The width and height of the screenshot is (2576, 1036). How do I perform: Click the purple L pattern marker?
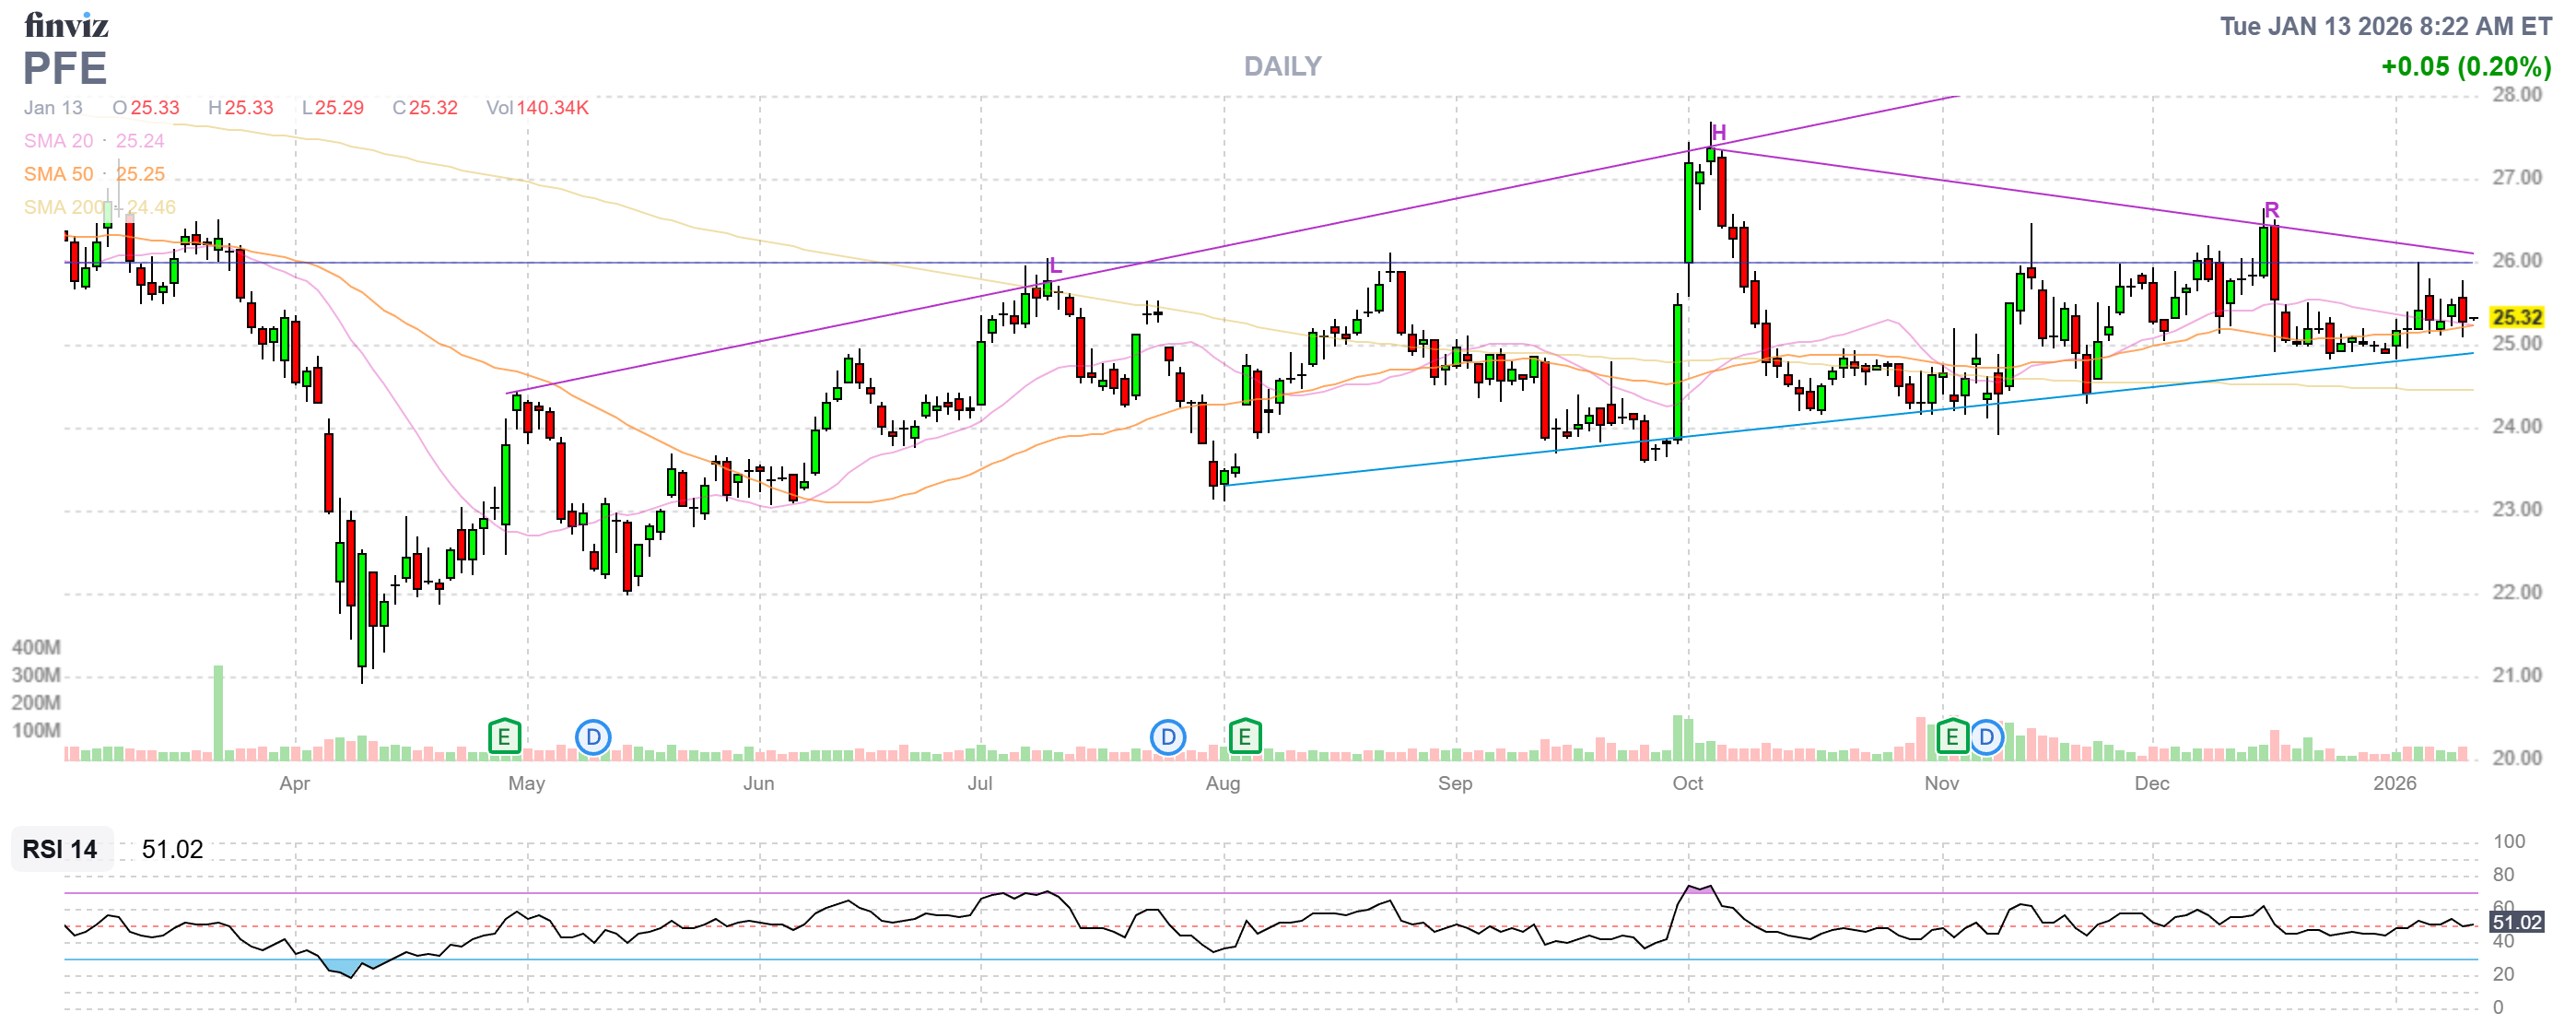point(1055,266)
